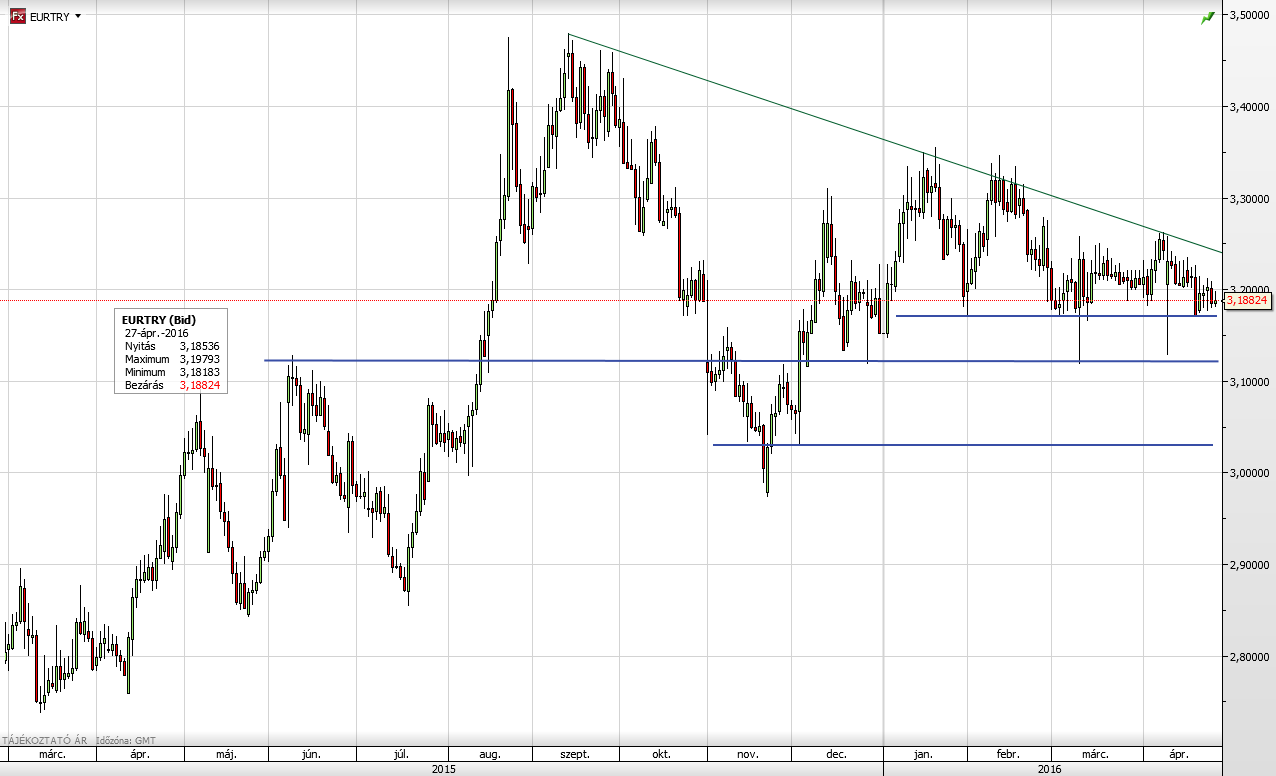Click the Időzóna: GMT timezone text

[126, 740]
